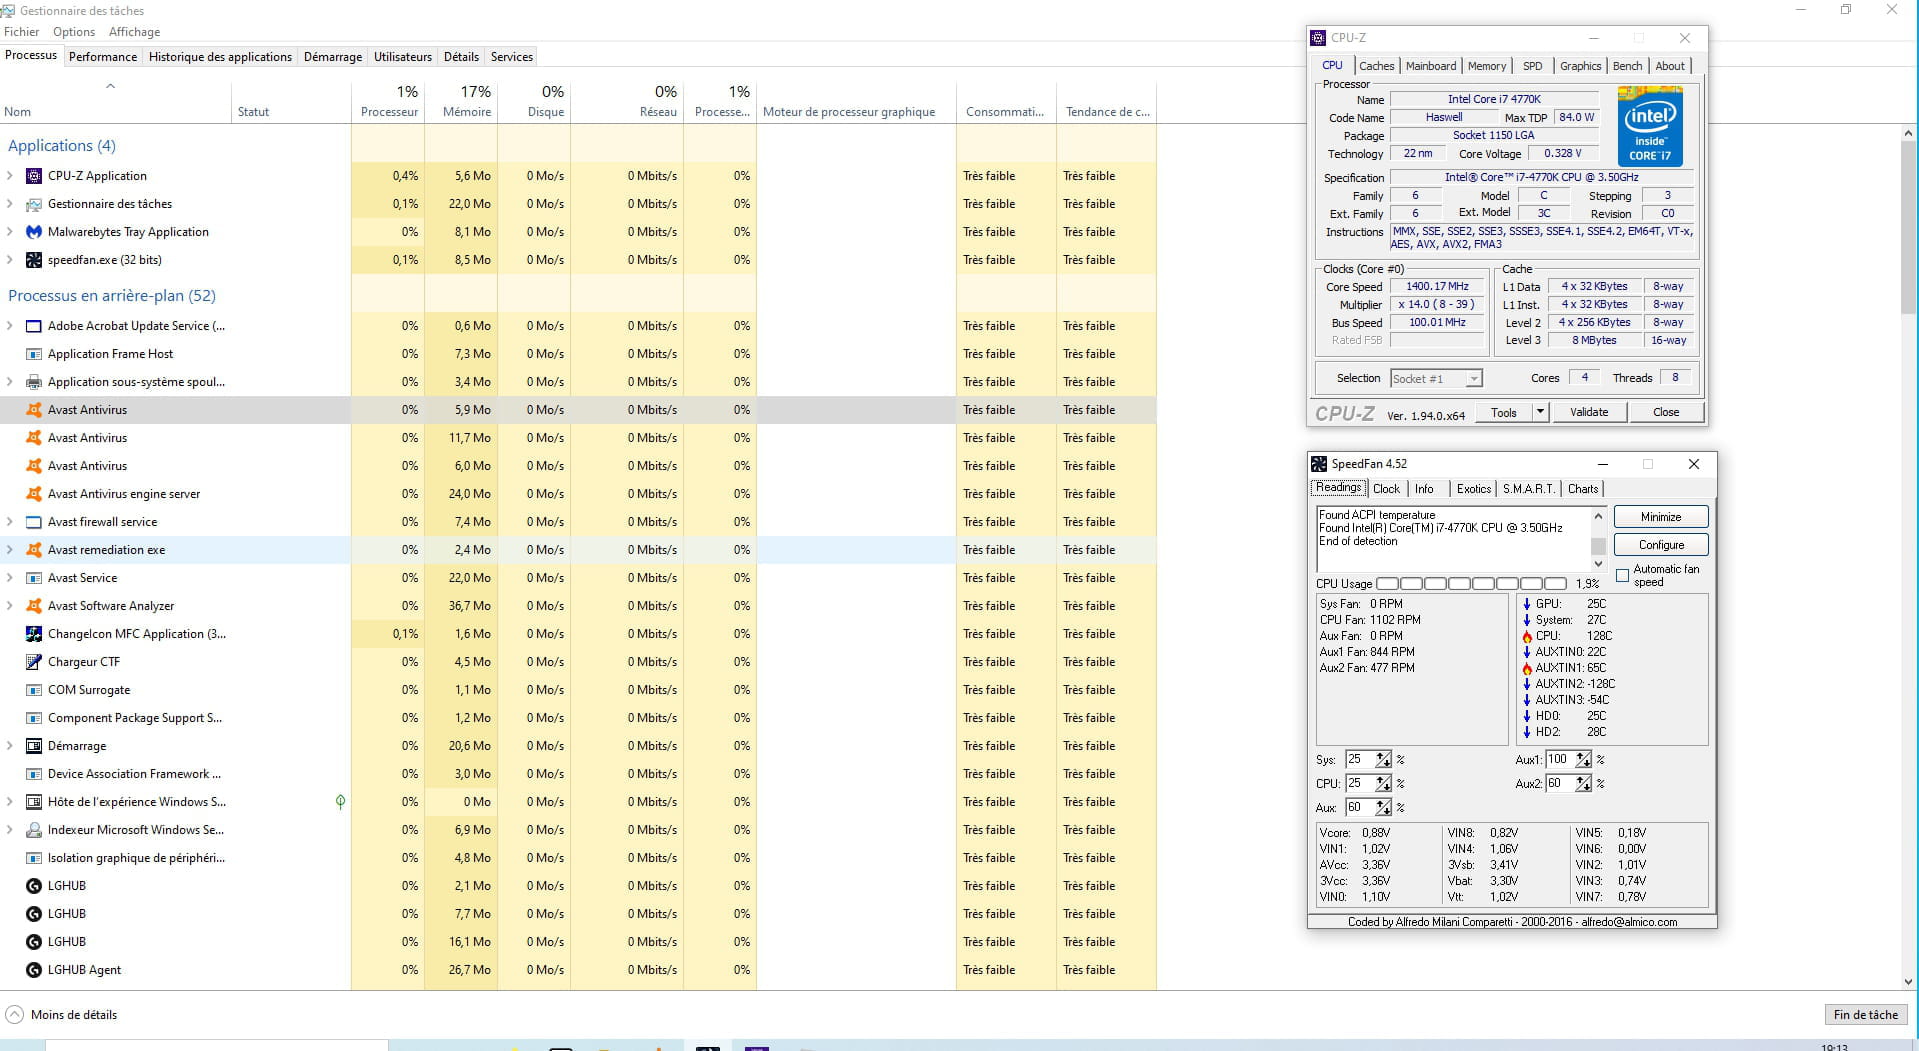Expand the Malwarebytes Tray Application row
Image resolution: width=1919 pixels, height=1051 pixels.
click(10, 232)
